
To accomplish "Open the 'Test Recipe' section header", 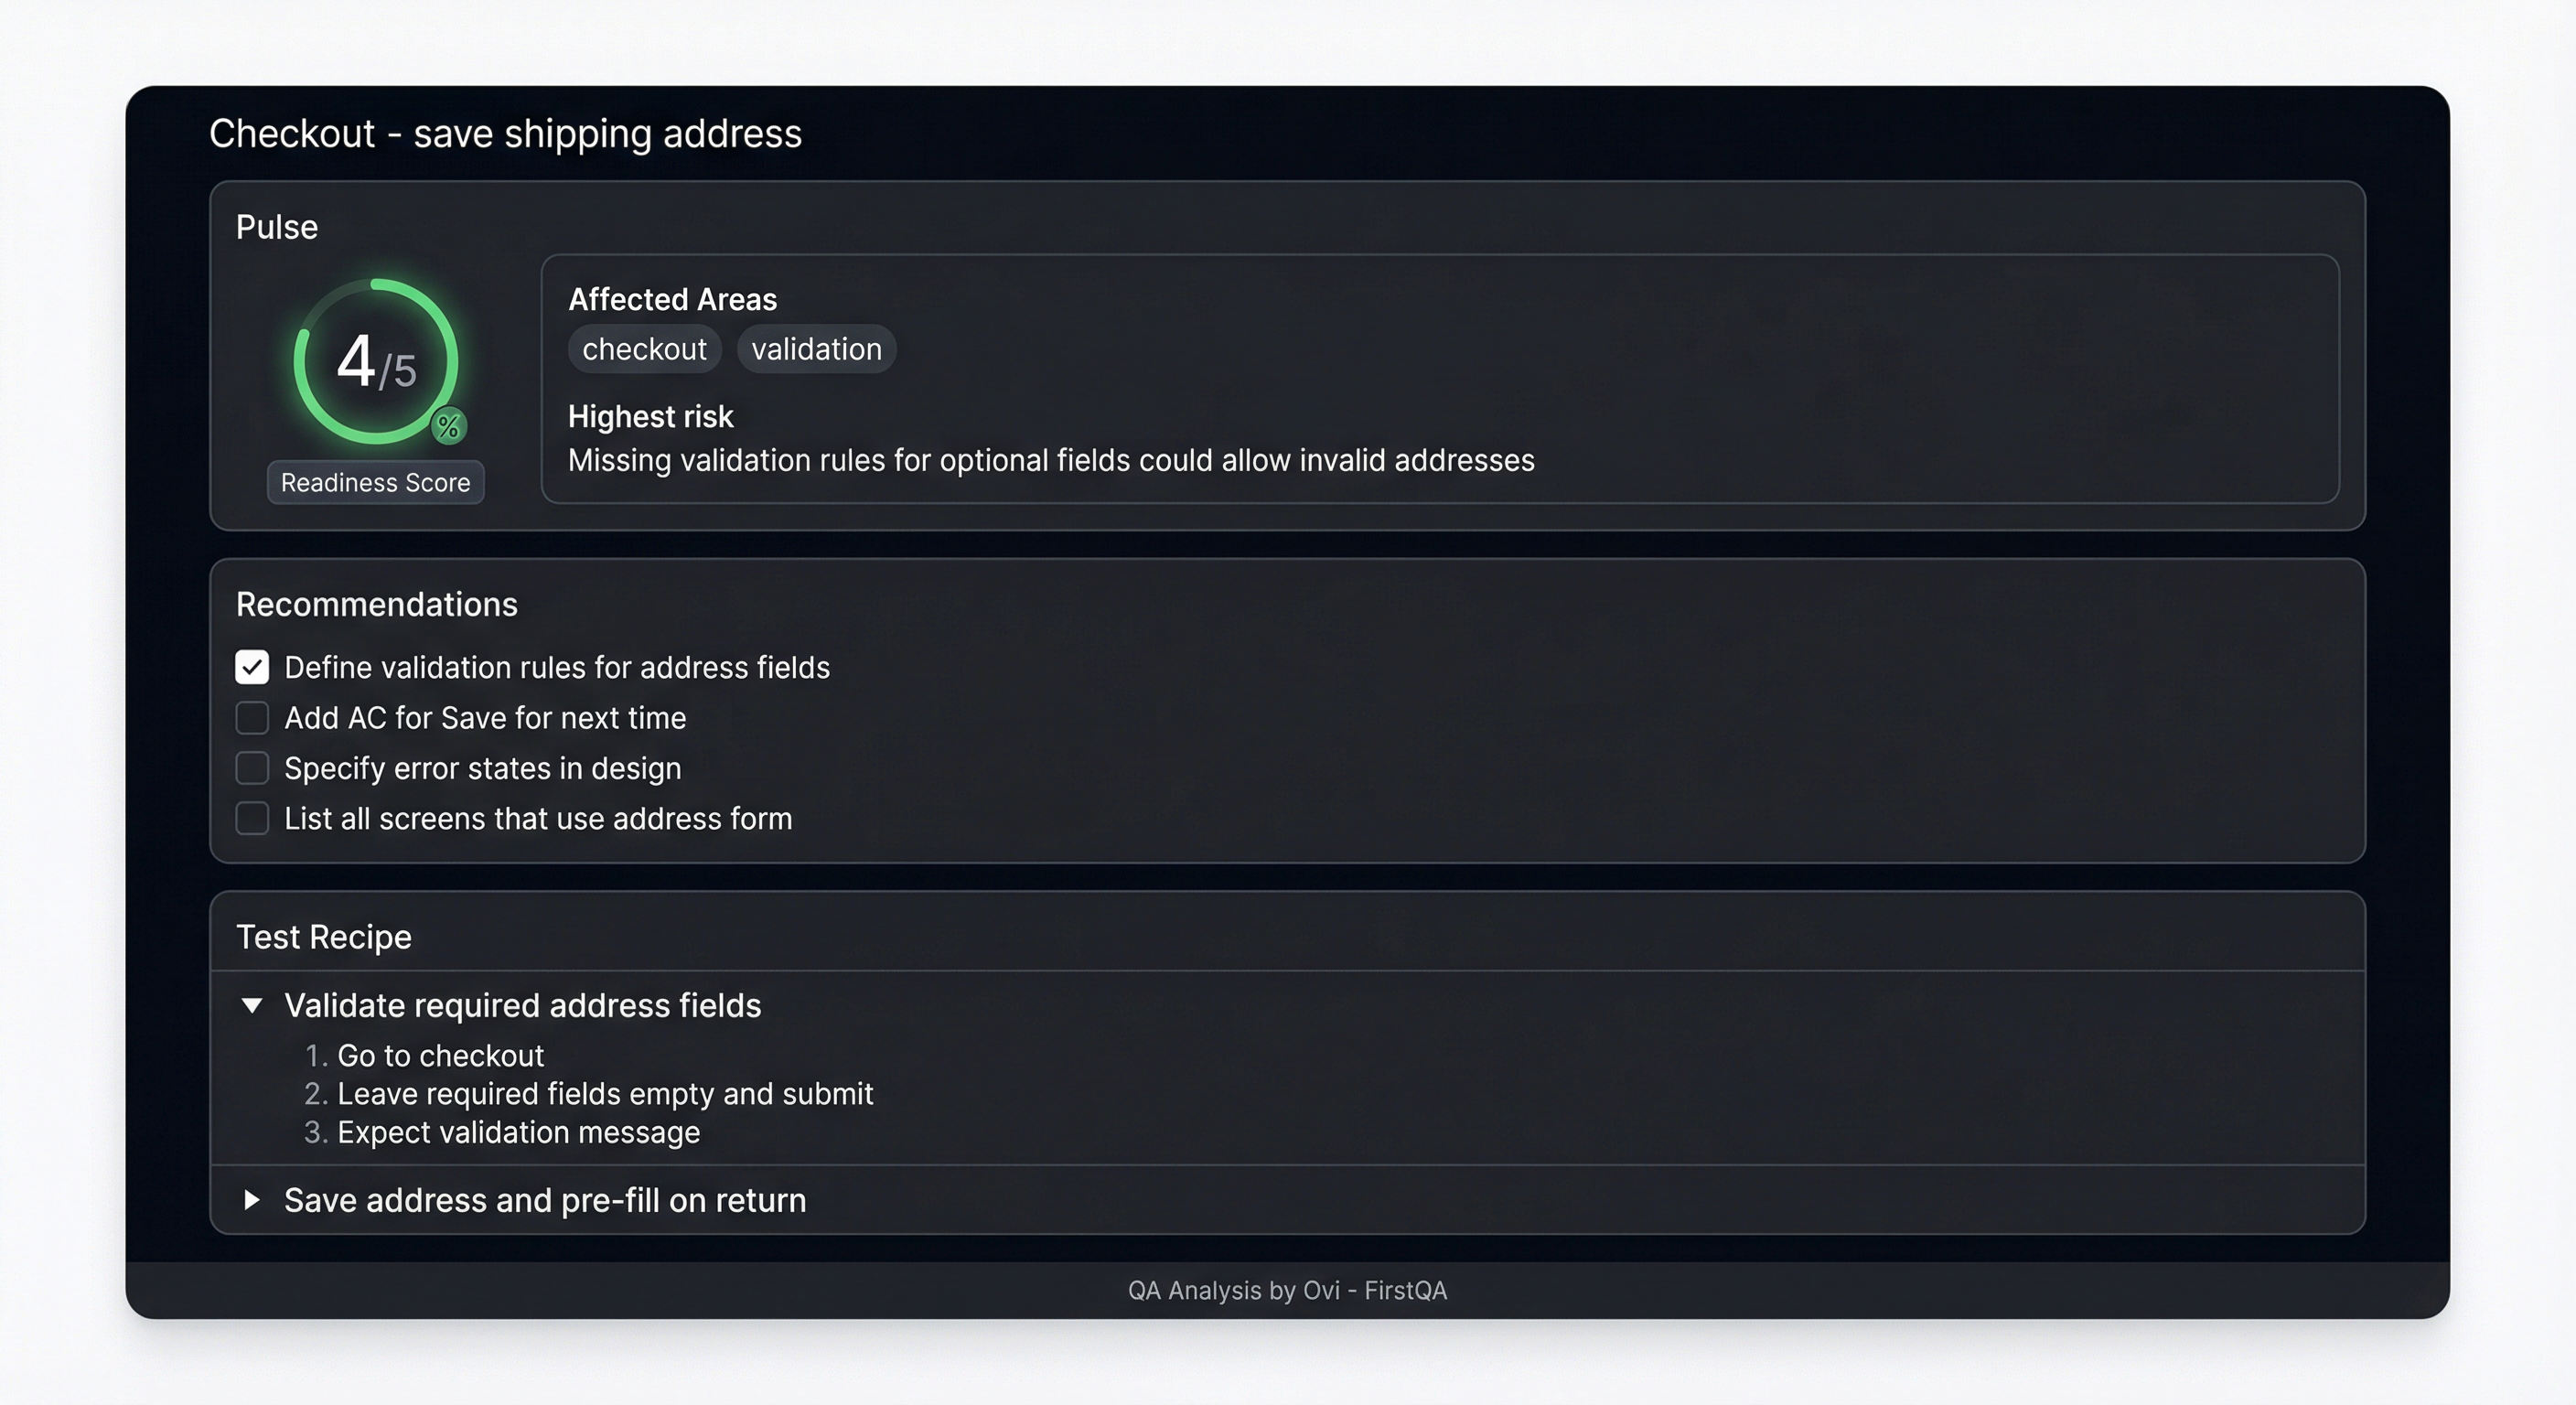I will [x=323, y=937].
